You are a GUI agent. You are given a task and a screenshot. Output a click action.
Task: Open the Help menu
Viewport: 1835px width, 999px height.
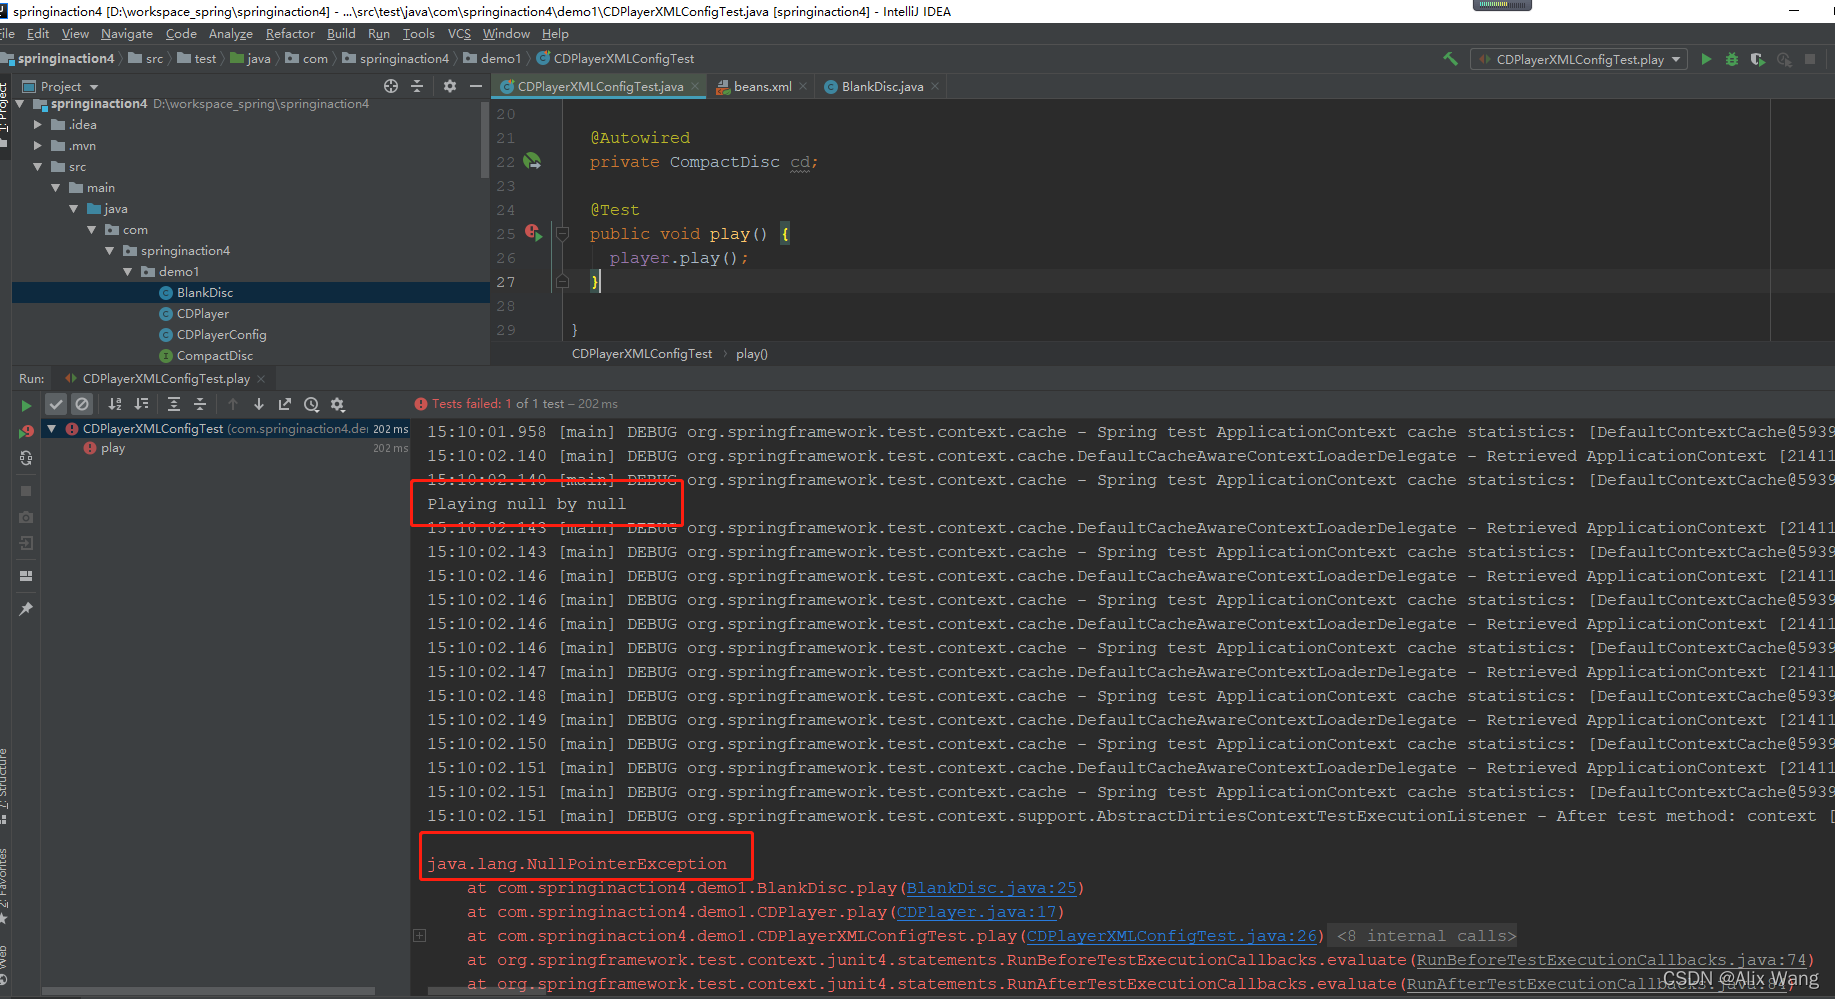tap(555, 34)
